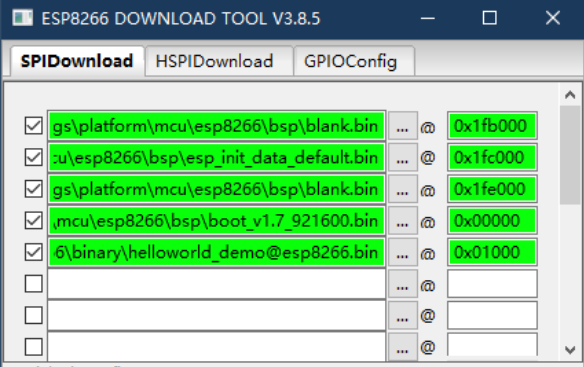The image size is (584, 367).
Task: Uncheck the blank.bin row at 0x1fb000
Action: pyautogui.click(x=34, y=126)
